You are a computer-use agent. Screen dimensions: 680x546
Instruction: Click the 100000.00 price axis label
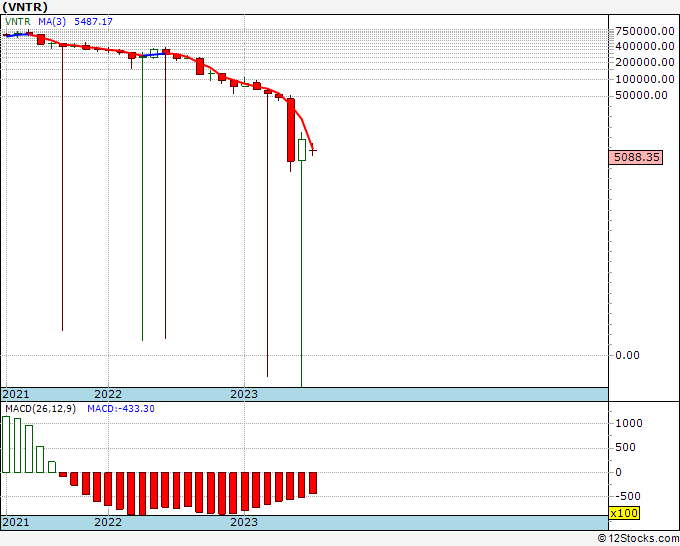pyautogui.click(x=645, y=79)
